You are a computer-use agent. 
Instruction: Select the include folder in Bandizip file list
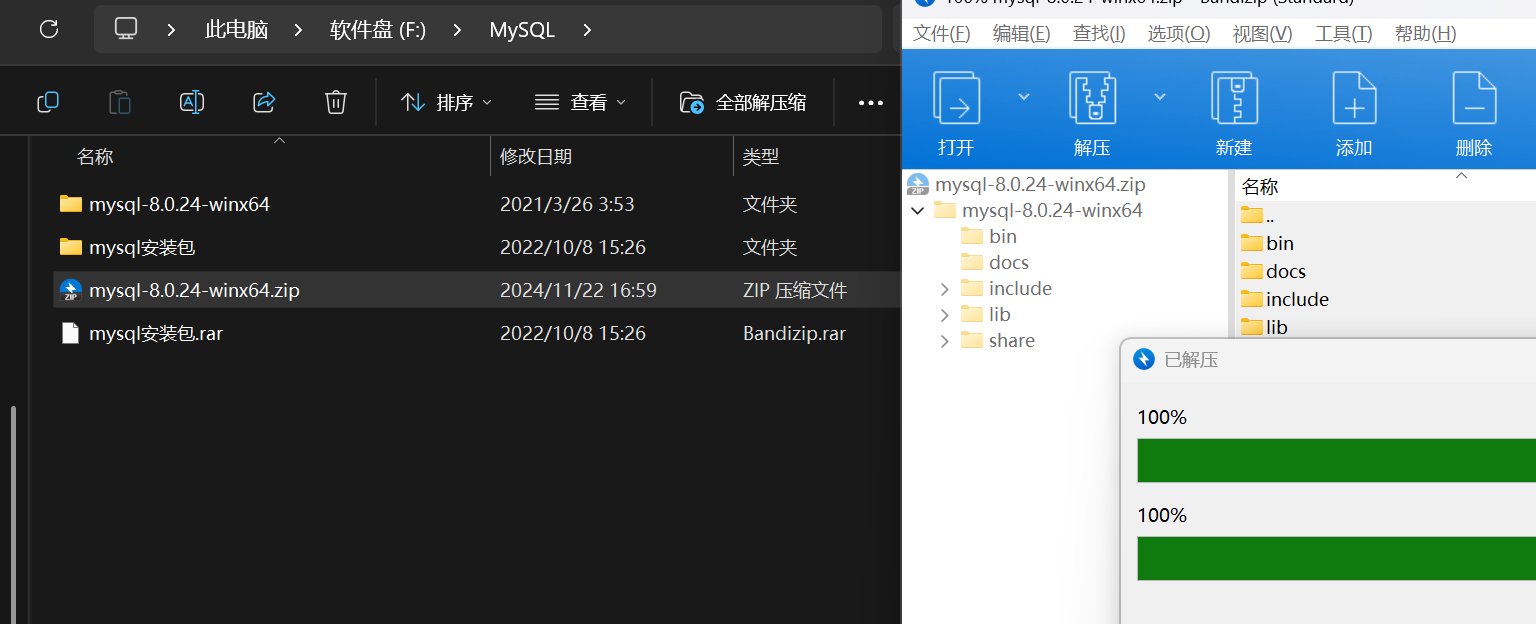(x=1285, y=299)
